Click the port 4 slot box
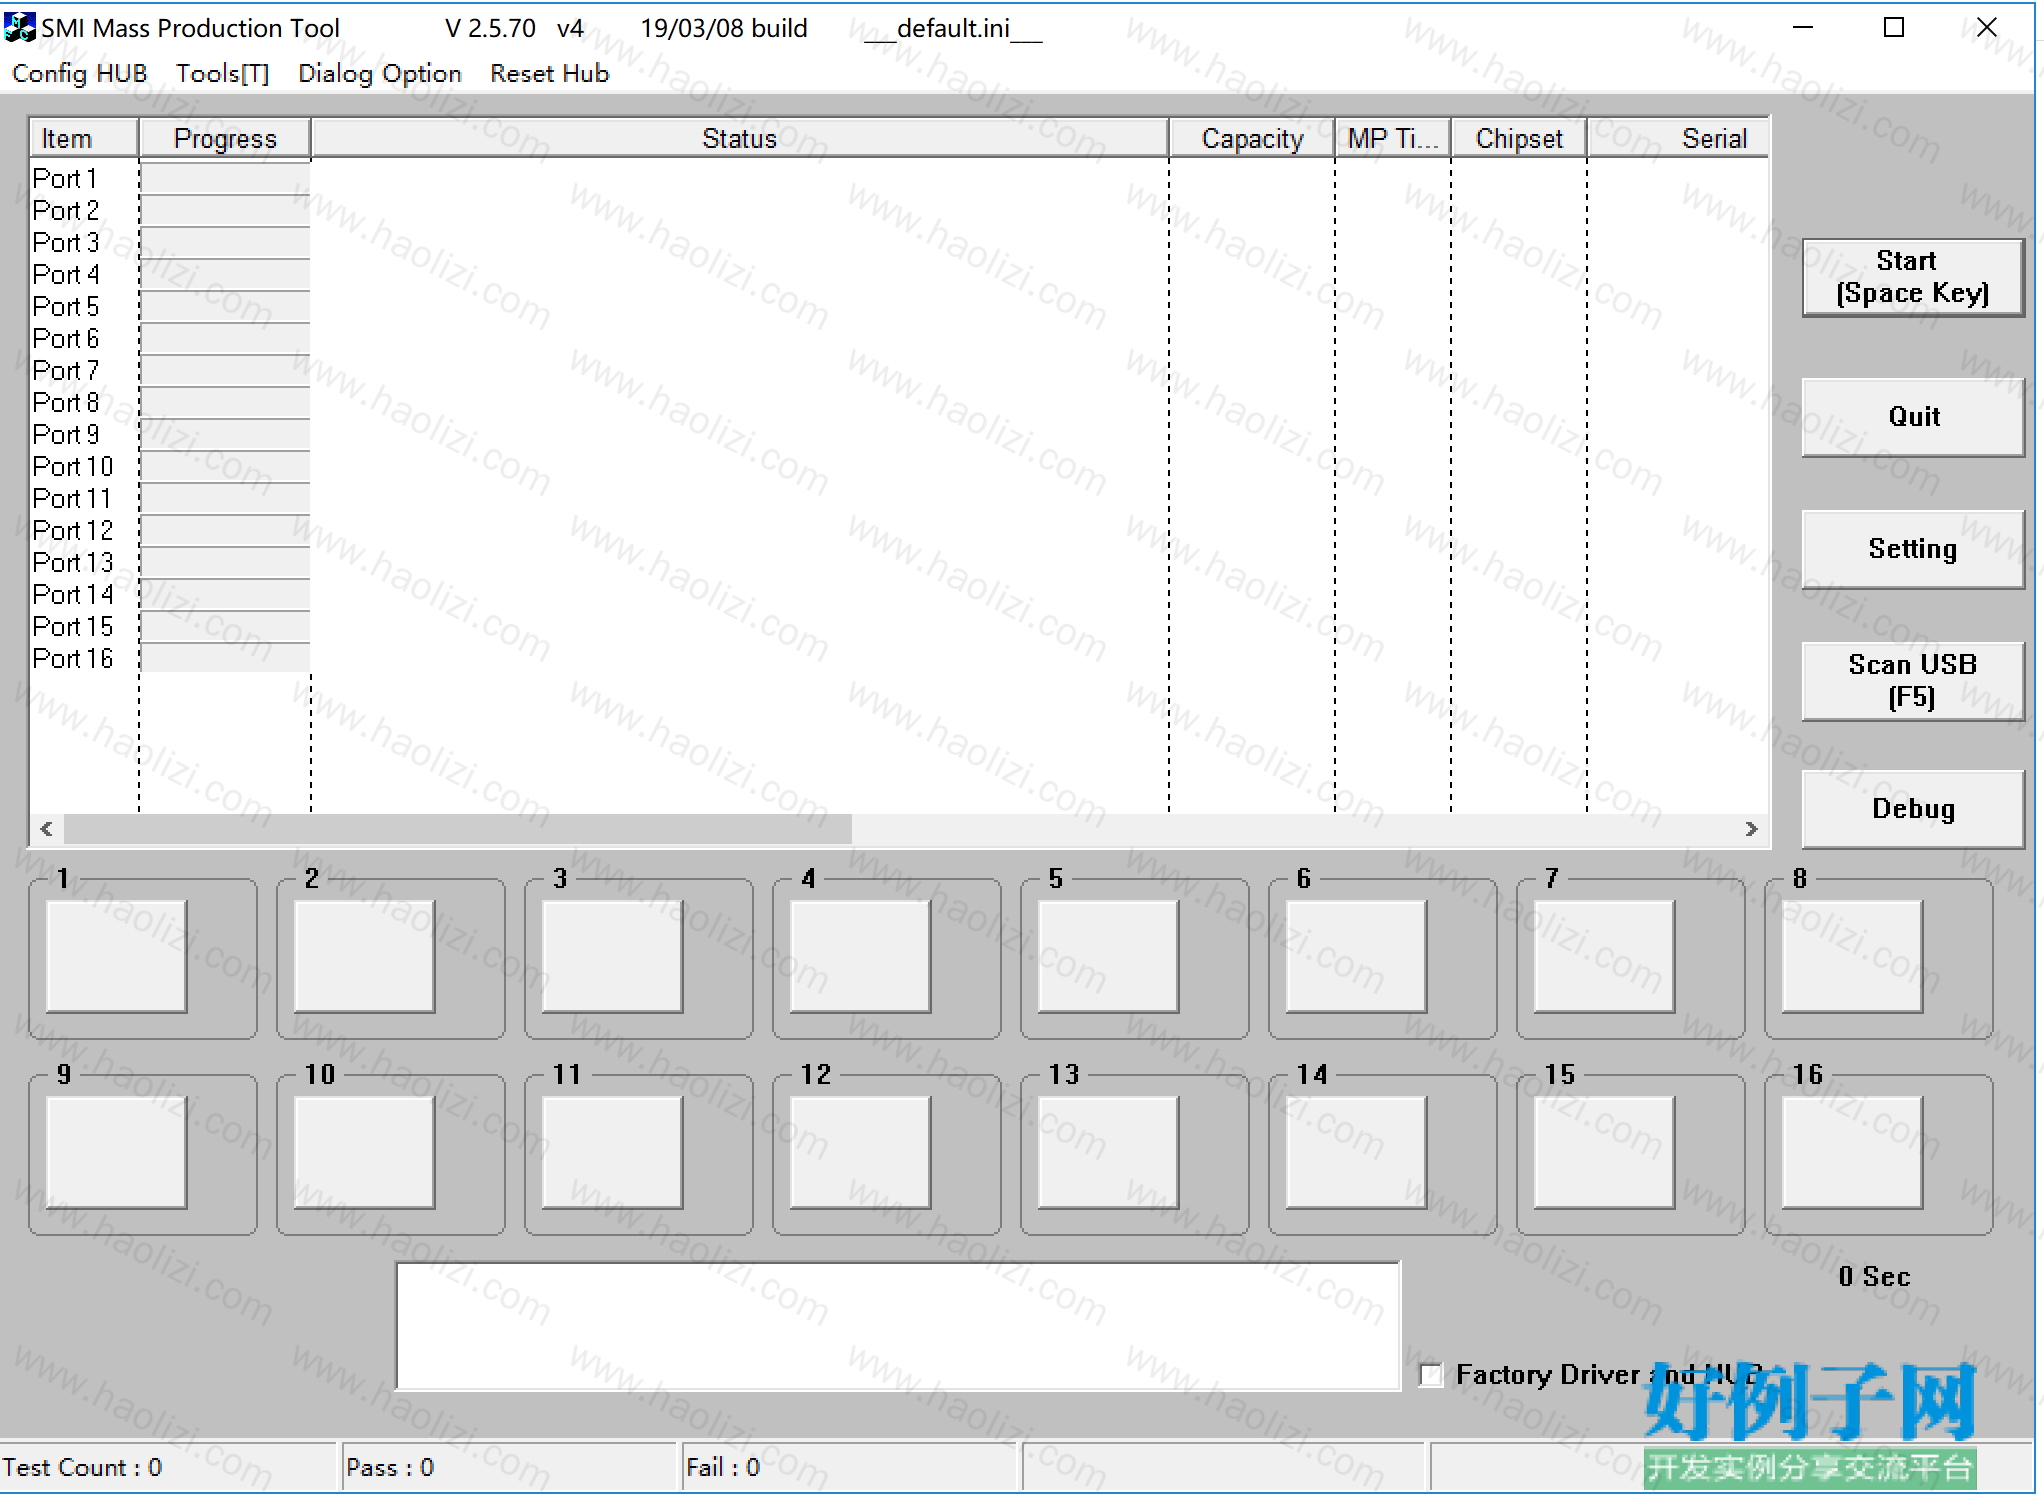Screen dimensions: 2044x1500 pos(860,956)
